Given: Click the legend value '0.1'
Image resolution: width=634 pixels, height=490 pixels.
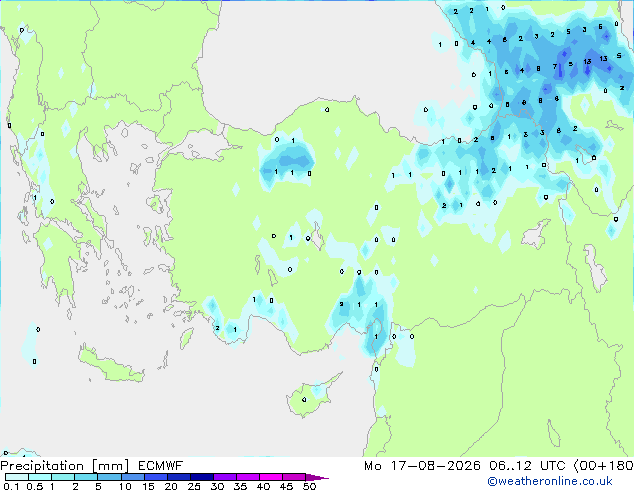Looking at the screenshot, I should (11, 486).
